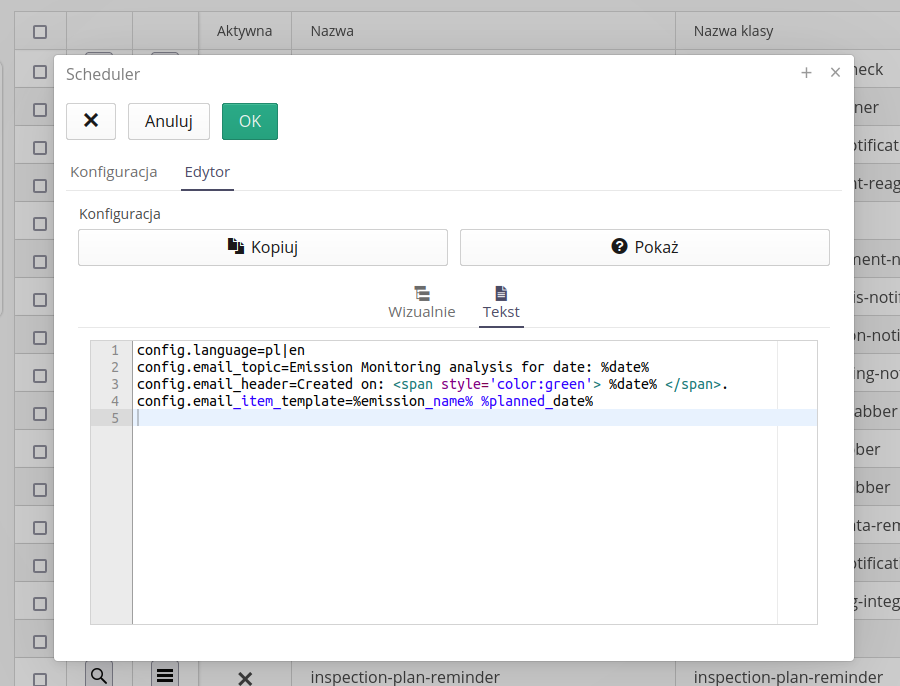Open the Tekst view tab

501,302
